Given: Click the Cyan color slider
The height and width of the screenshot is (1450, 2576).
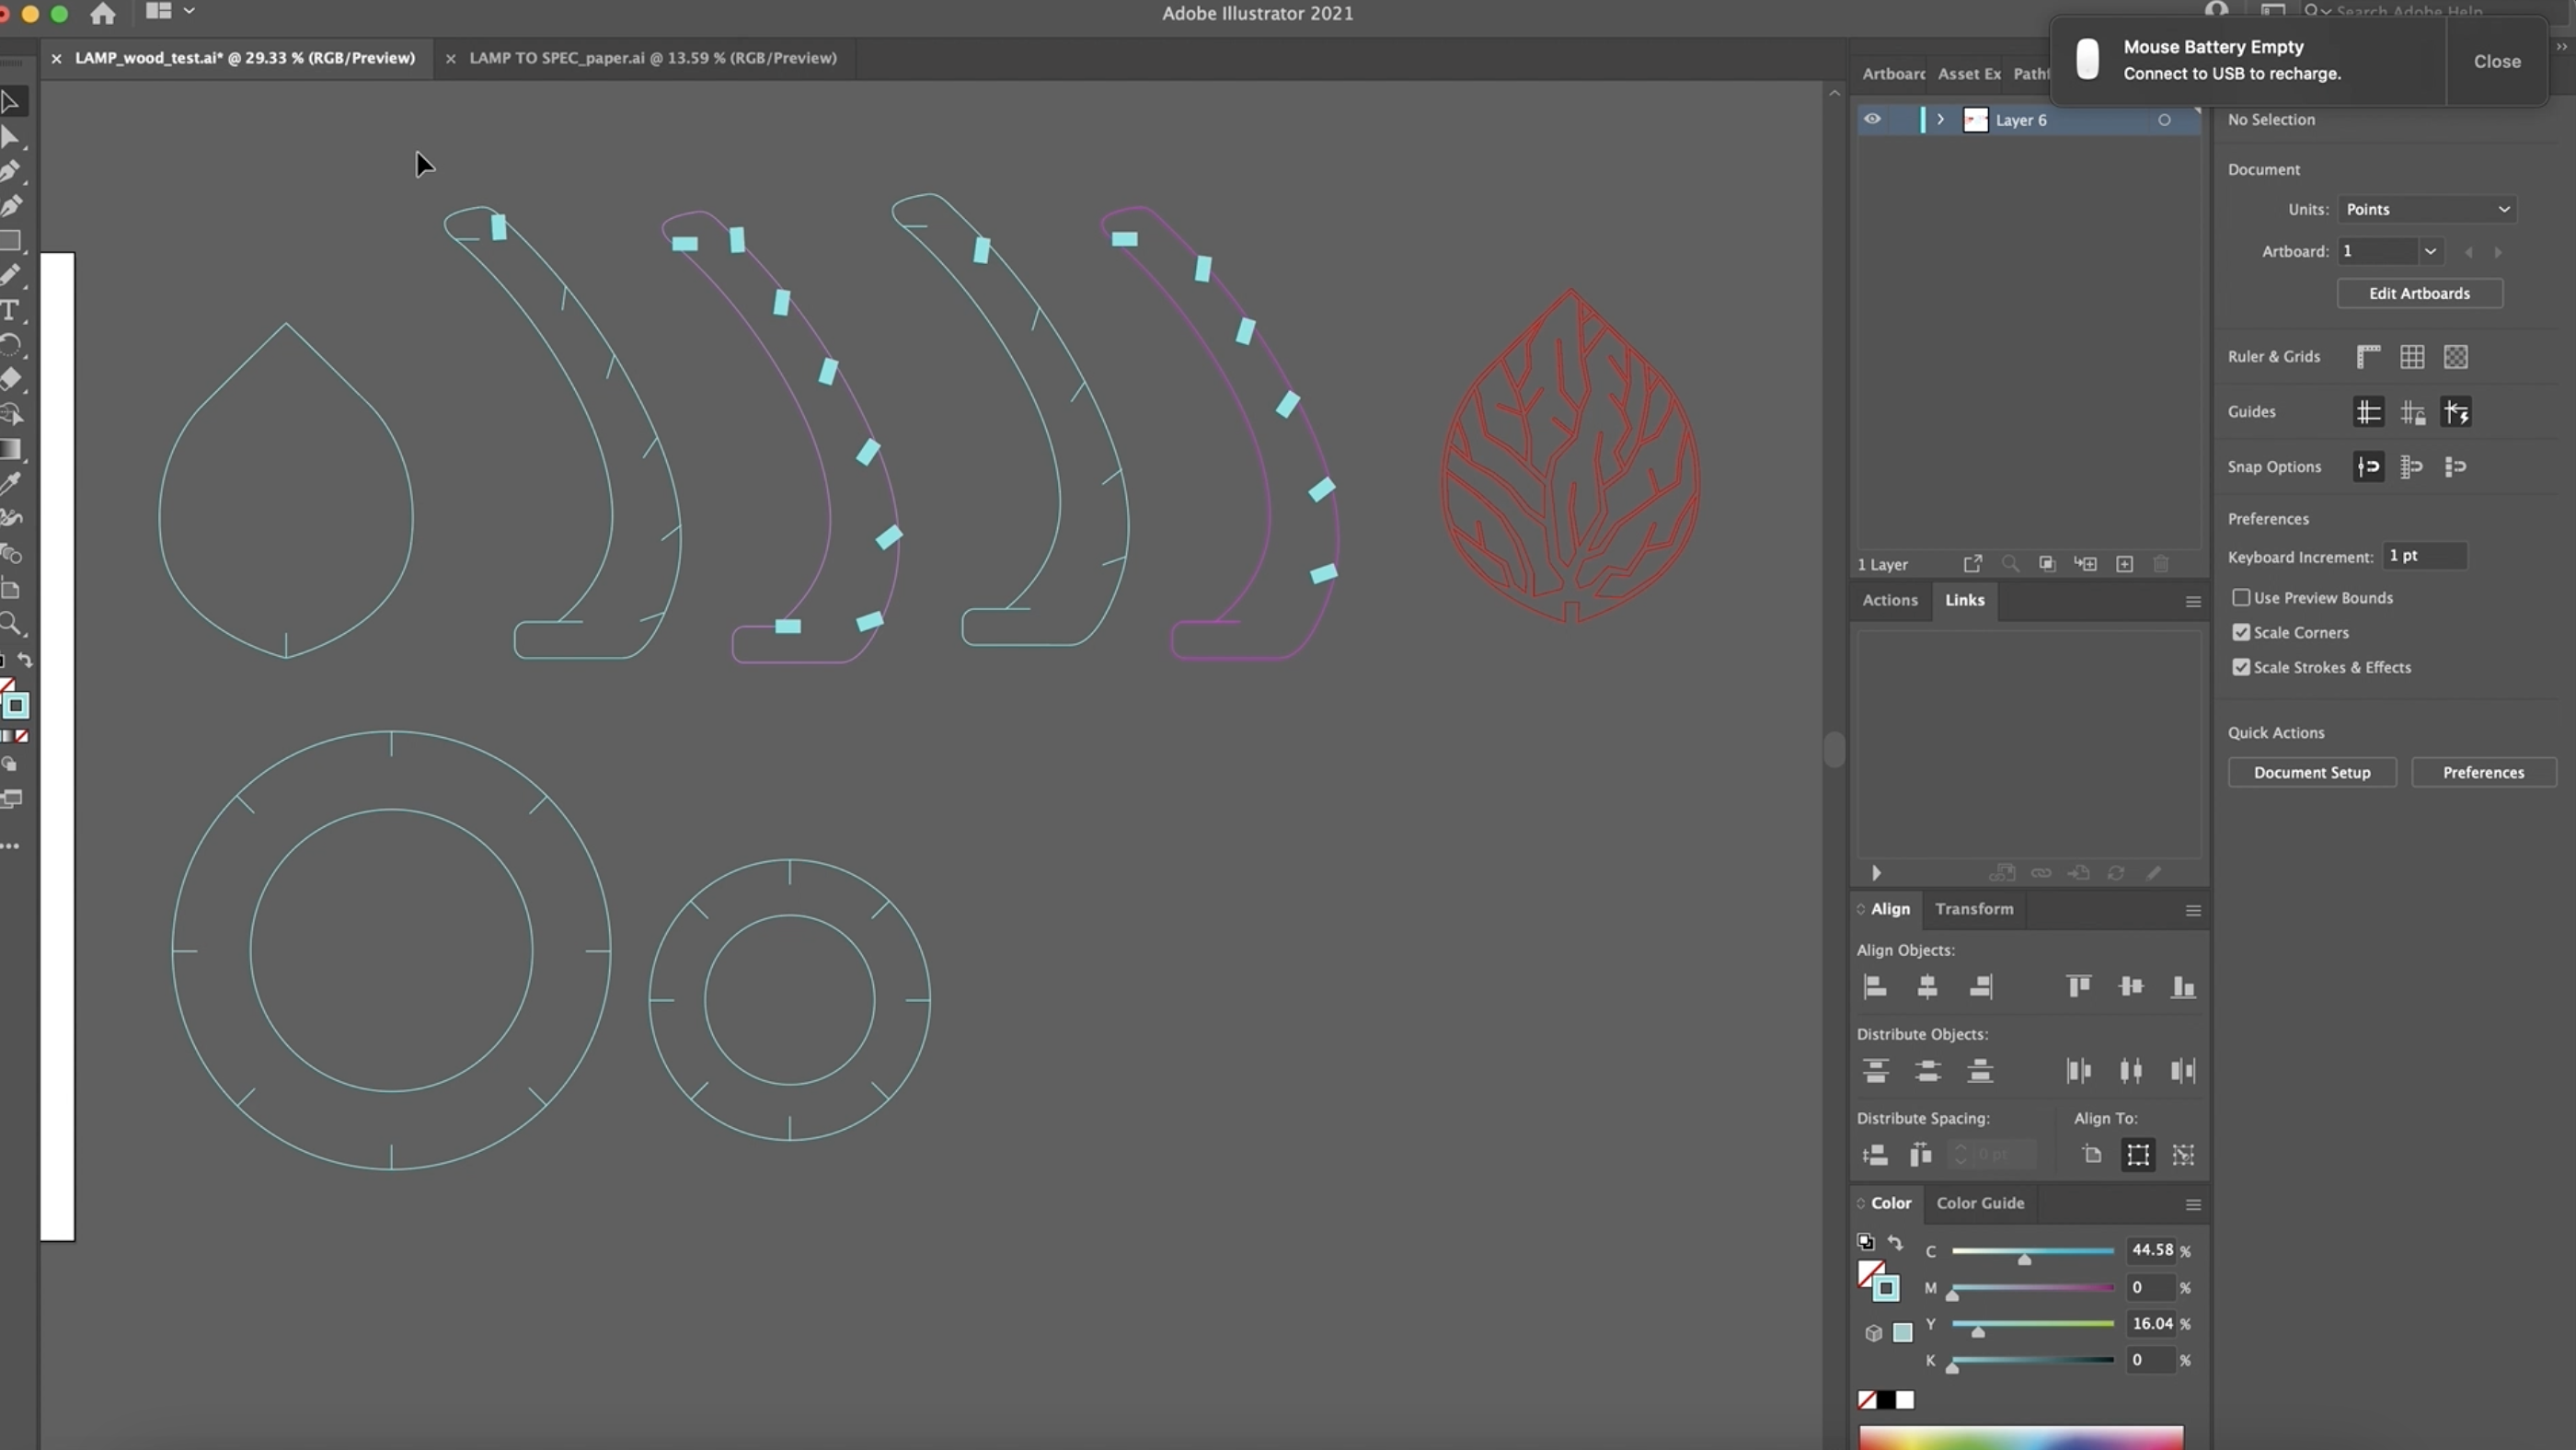Looking at the screenshot, I should click(2032, 1251).
